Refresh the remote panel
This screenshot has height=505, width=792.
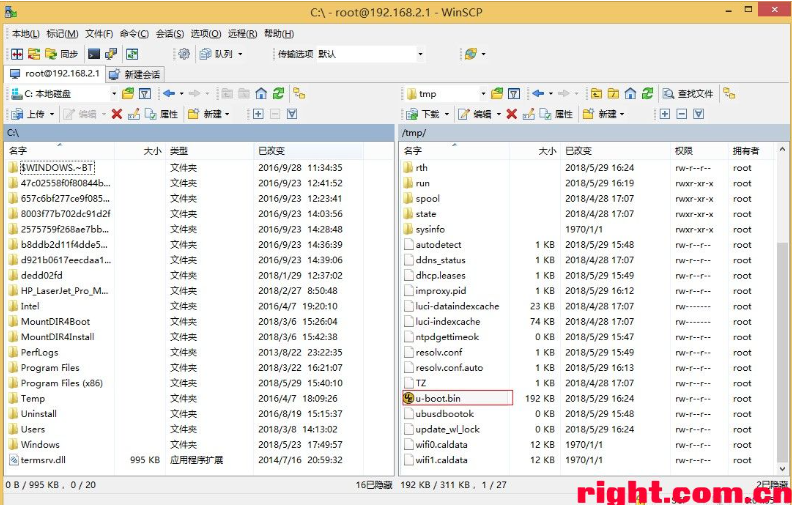647,93
